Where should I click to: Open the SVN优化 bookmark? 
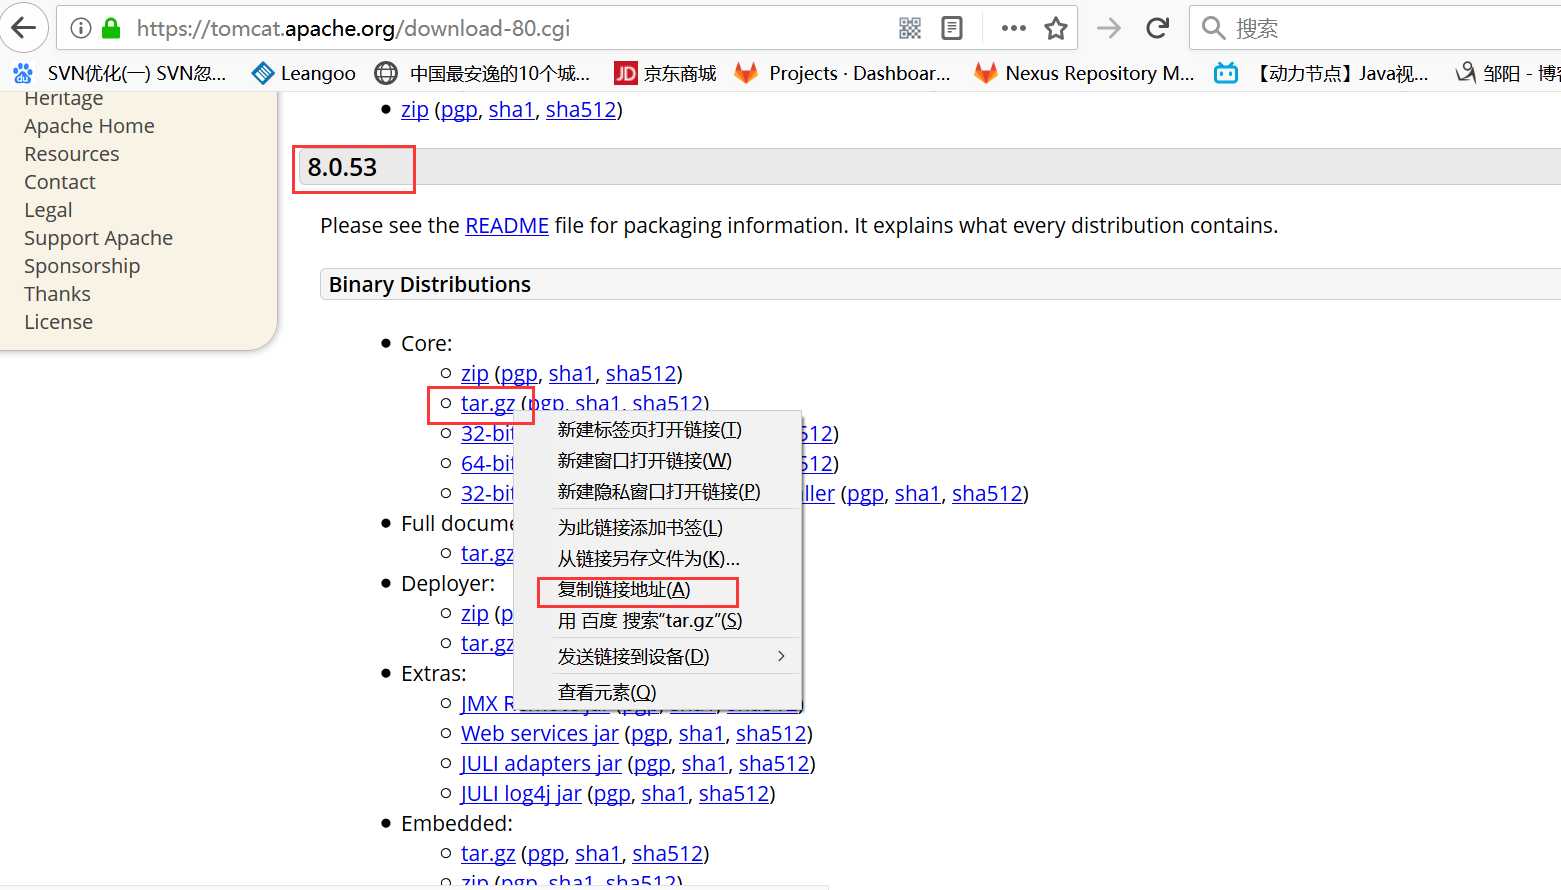click(119, 73)
